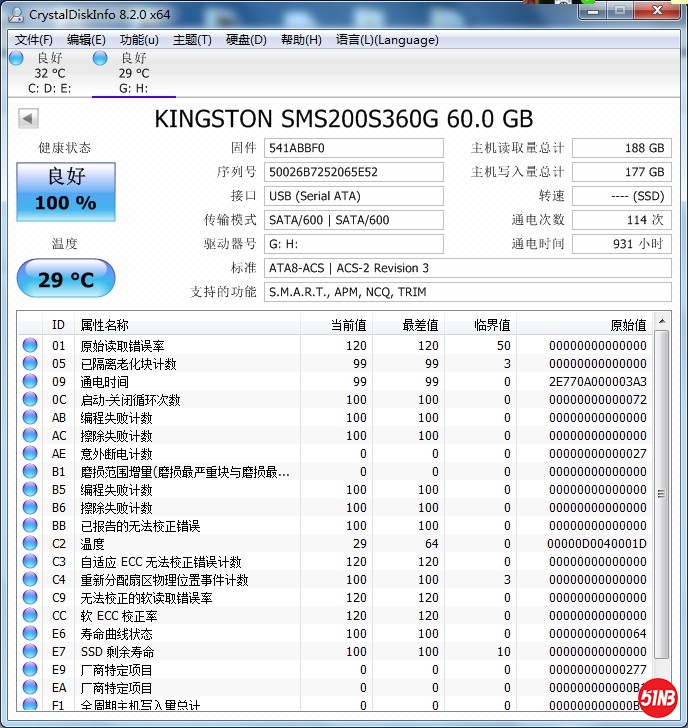This screenshot has width=688, height=728.
Task: Click status icon for attribute AE
Action: click(x=30, y=453)
